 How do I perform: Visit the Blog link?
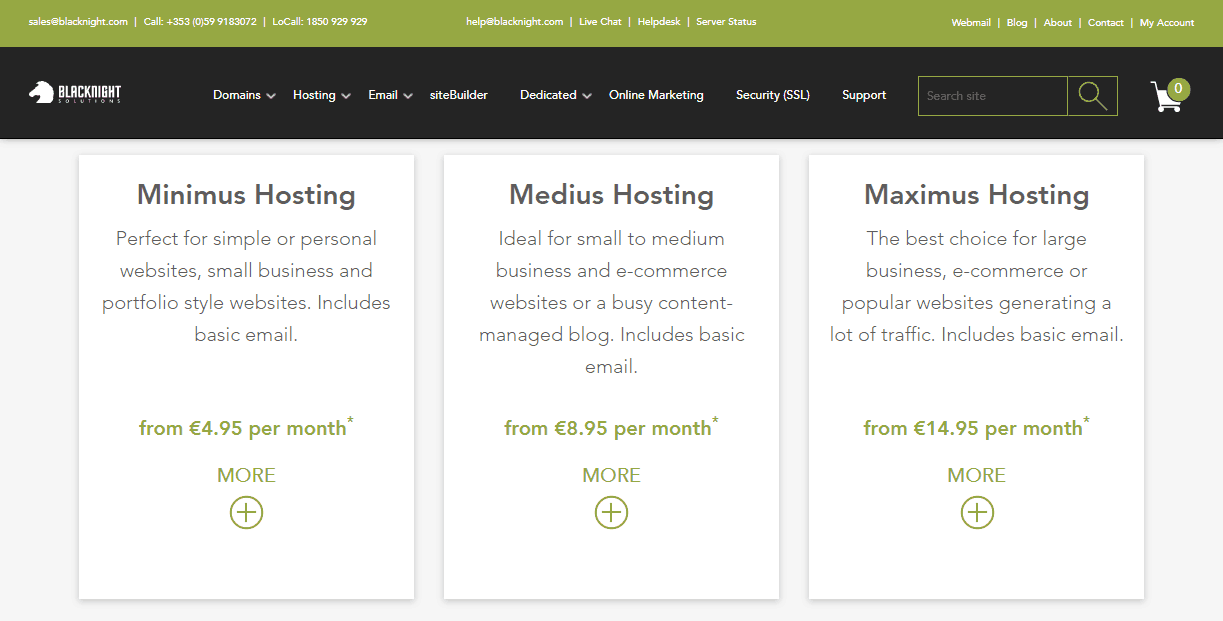tap(1017, 22)
